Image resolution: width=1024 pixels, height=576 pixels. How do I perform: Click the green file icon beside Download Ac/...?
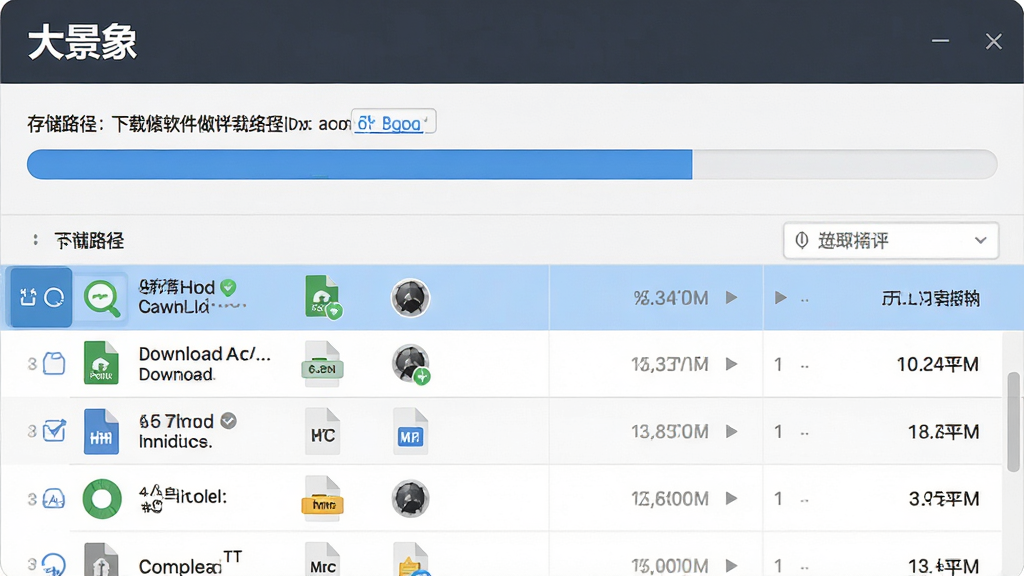[x=101, y=362]
